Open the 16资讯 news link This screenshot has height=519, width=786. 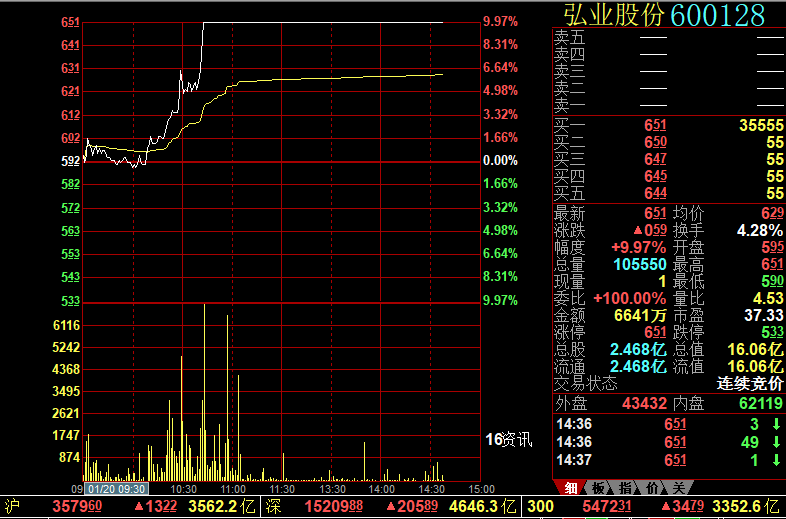pyautogui.click(x=508, y=440)
